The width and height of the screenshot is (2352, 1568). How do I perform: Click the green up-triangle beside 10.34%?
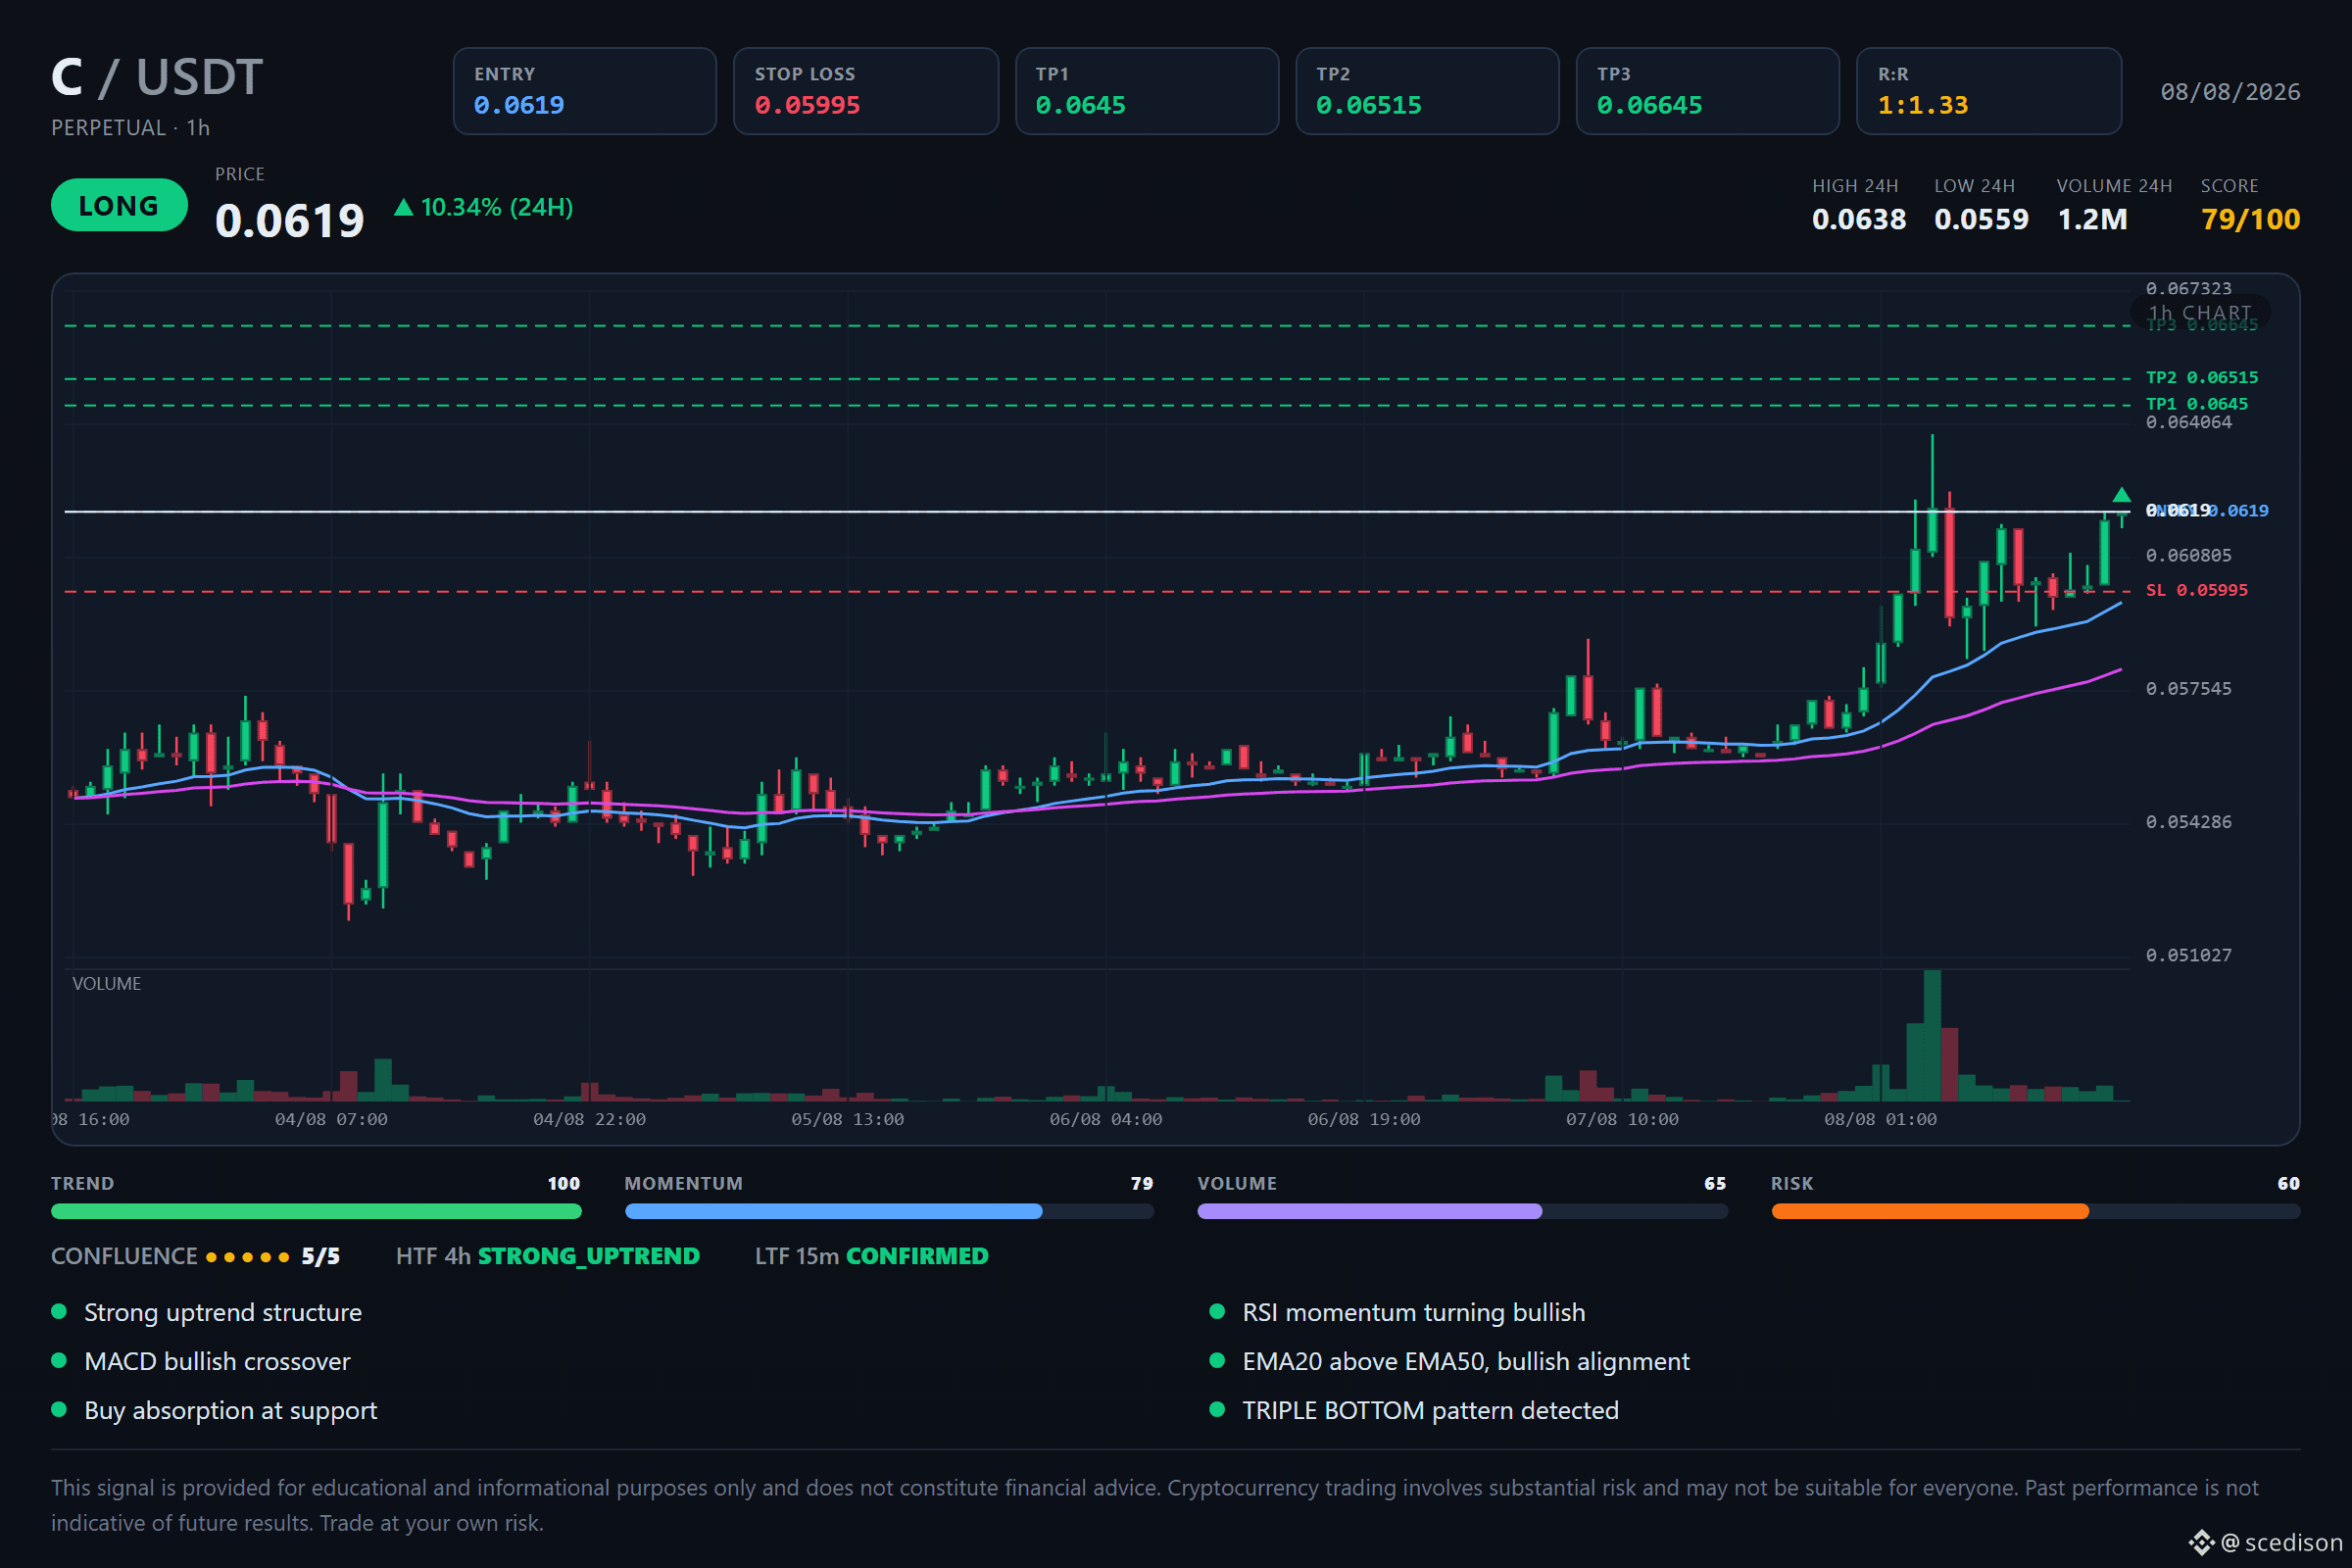coord(403,207)
